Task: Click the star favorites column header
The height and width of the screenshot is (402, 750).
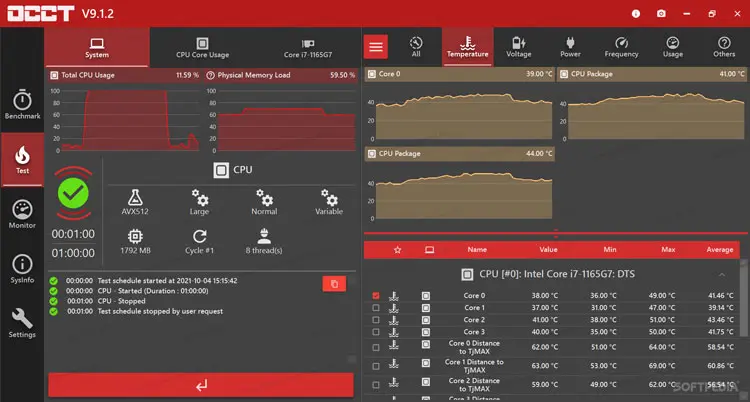Action: pyautogui.click(x=397, y=250)
